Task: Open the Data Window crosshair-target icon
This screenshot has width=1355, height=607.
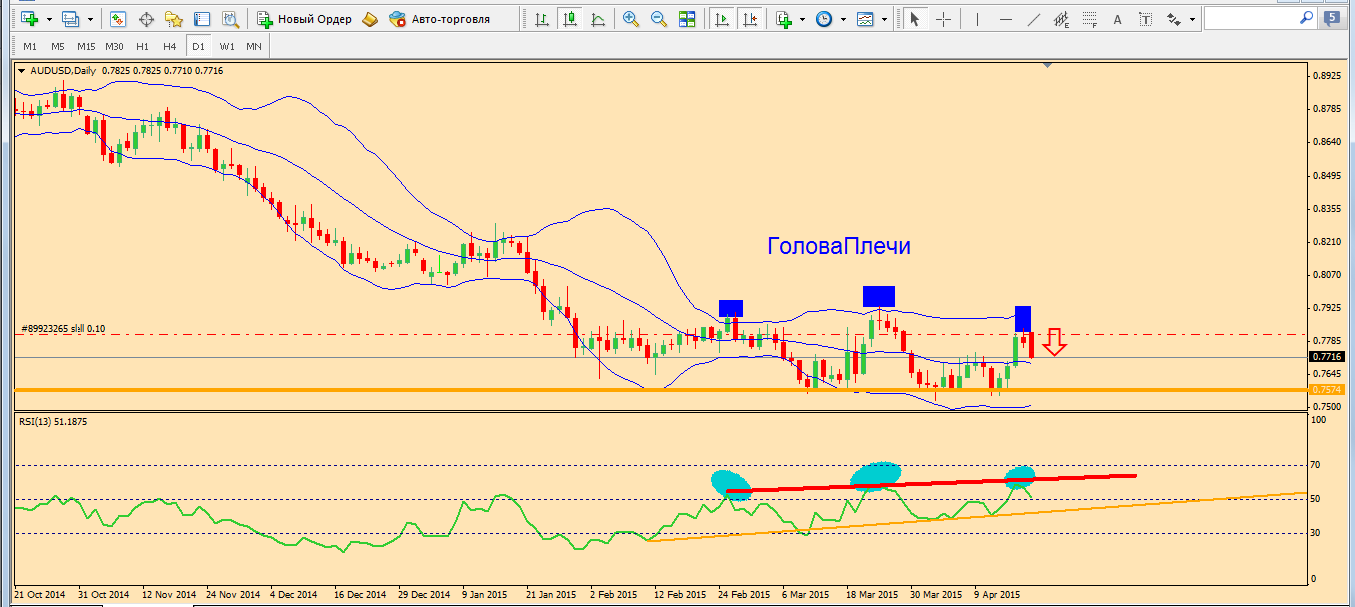Action: coord(146,18)
